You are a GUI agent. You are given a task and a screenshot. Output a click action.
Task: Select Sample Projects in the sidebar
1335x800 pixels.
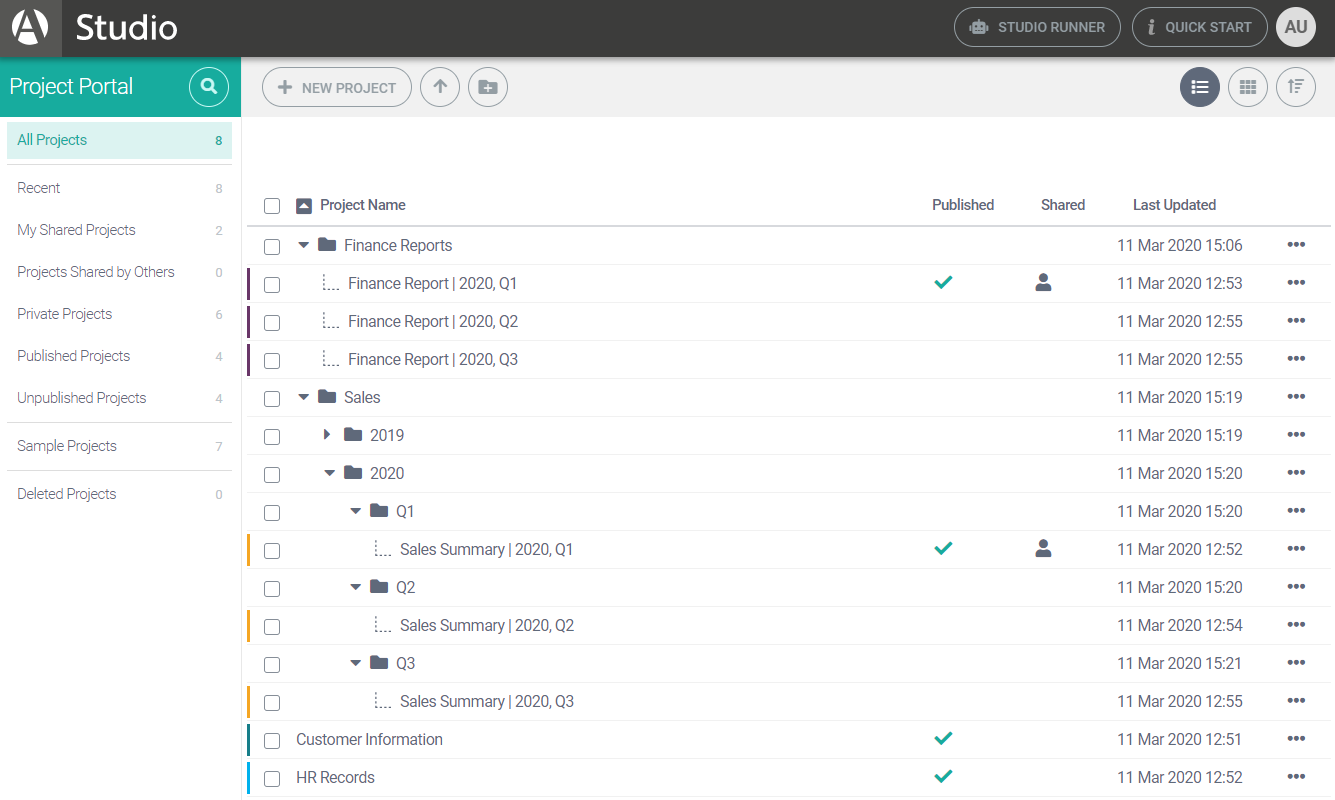(67, 446)
